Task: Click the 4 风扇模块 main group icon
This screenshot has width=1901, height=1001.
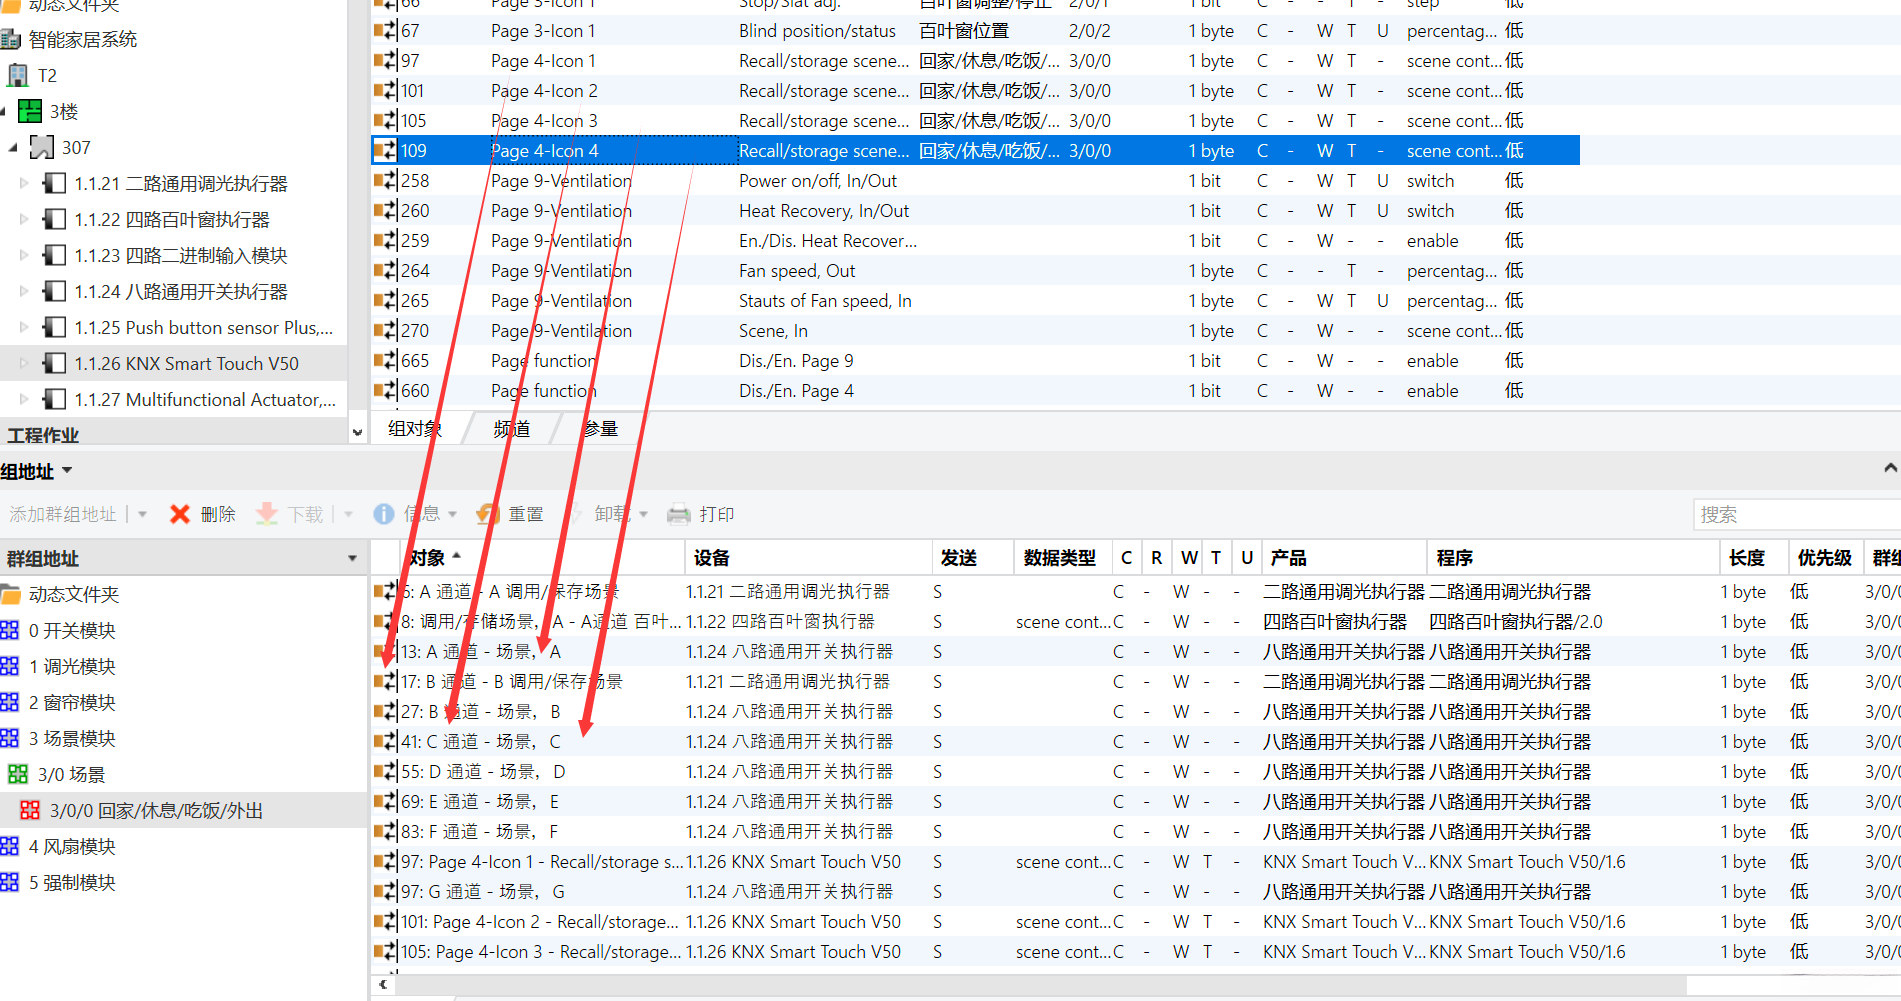Action: [x=10, y=847]
